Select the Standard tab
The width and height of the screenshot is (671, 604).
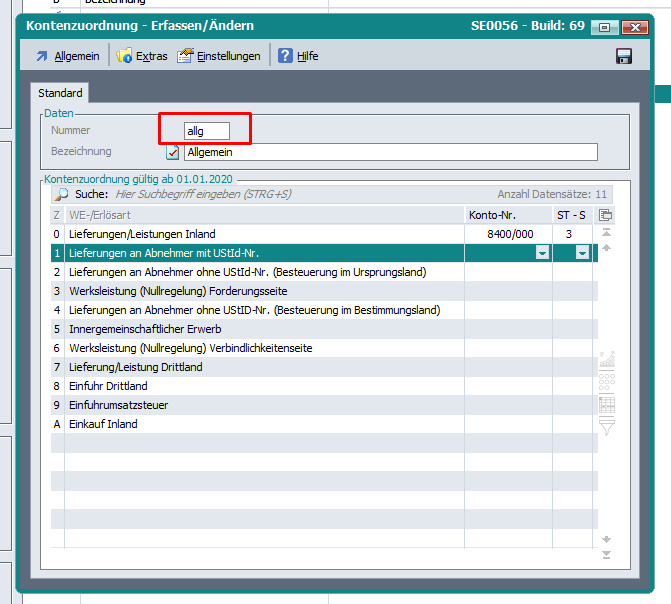pos(60,93)
